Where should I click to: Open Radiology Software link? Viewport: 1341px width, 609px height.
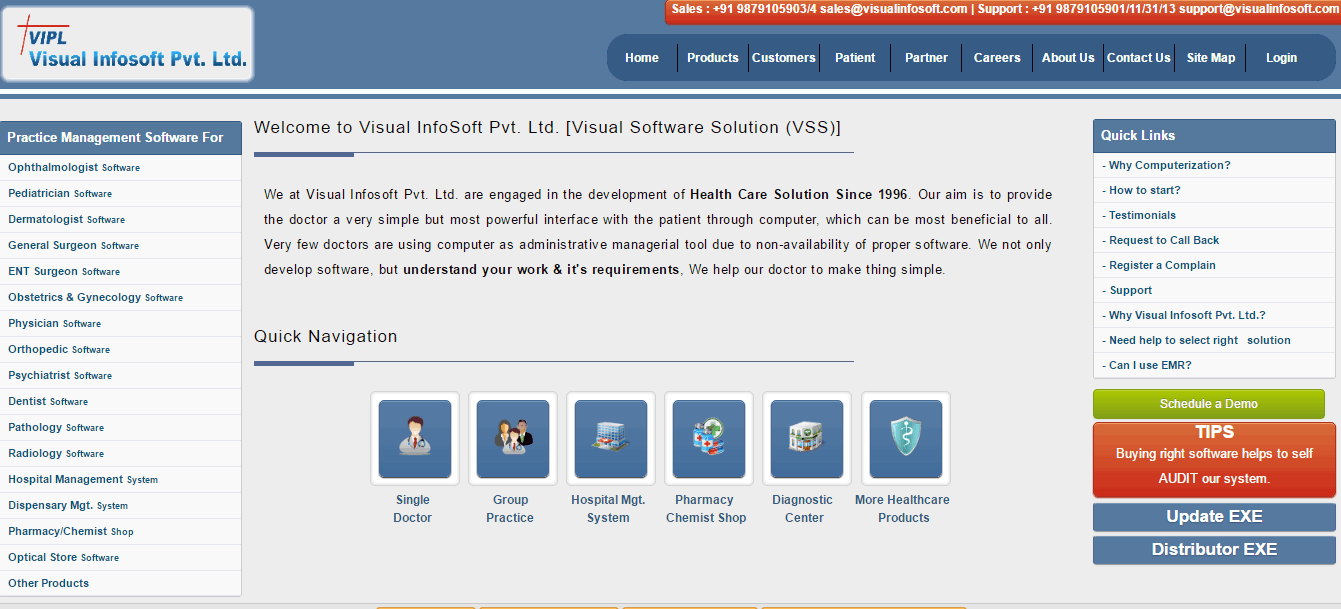pyautogui.click(x=56, y=454)
